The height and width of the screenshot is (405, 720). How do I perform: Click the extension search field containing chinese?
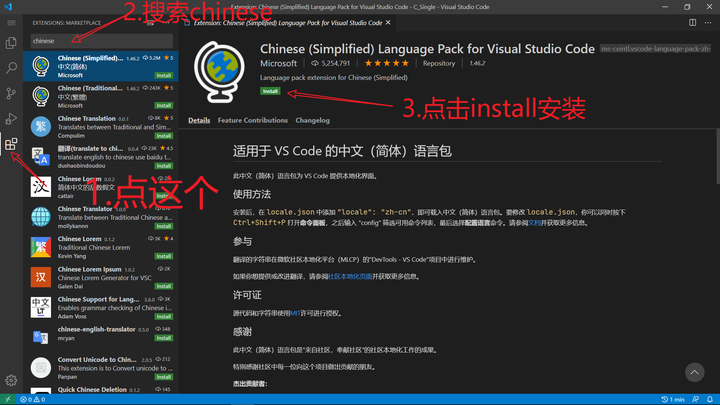(x=101, y=41)
